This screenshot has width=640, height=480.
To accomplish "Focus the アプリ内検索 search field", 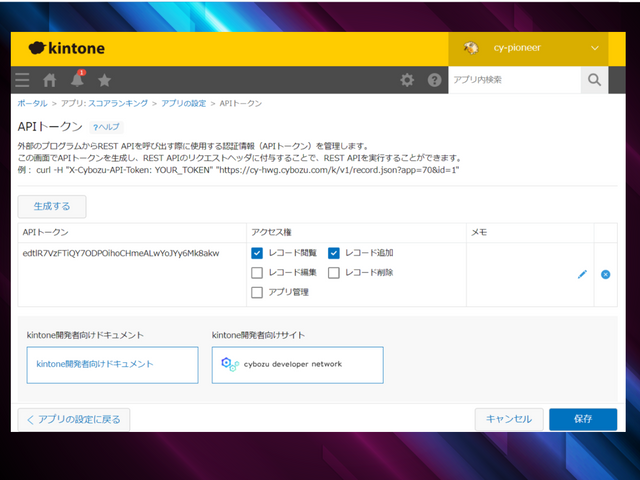I will [514, 80].
